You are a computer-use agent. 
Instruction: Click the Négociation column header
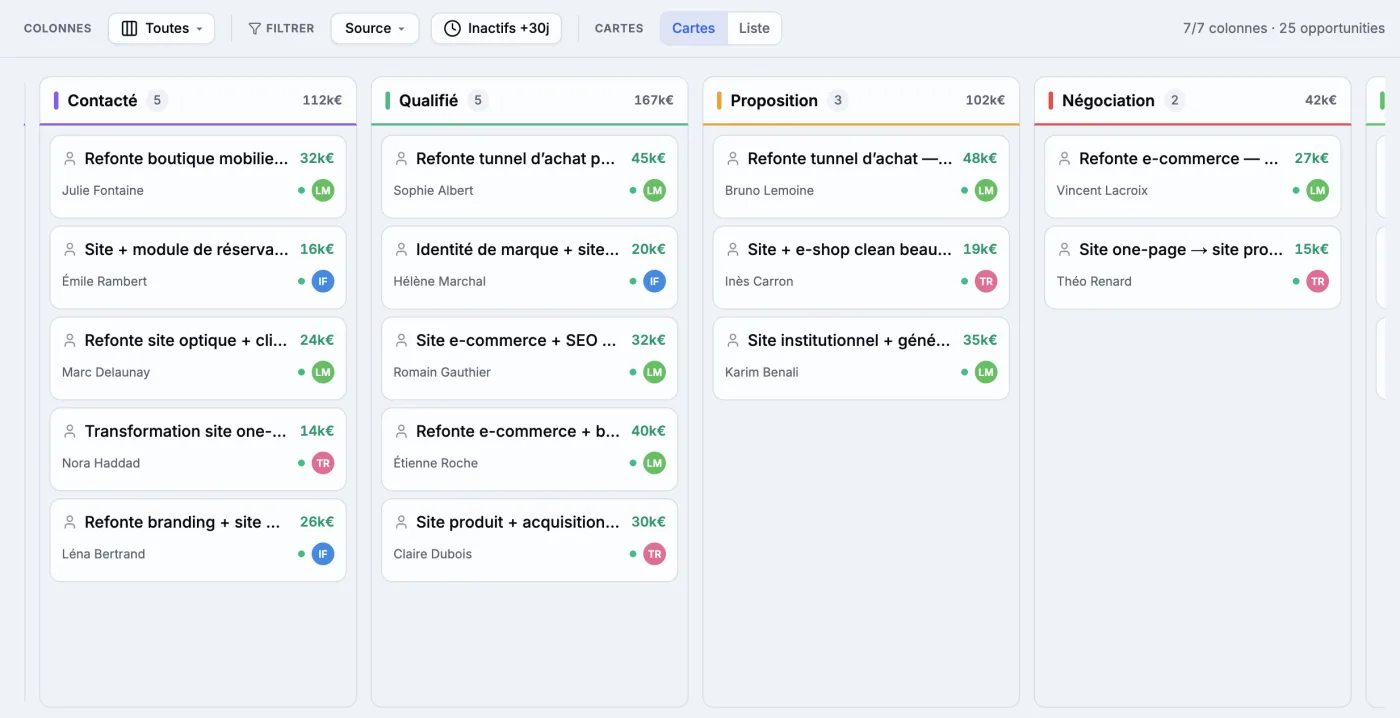coord(1192,100)
